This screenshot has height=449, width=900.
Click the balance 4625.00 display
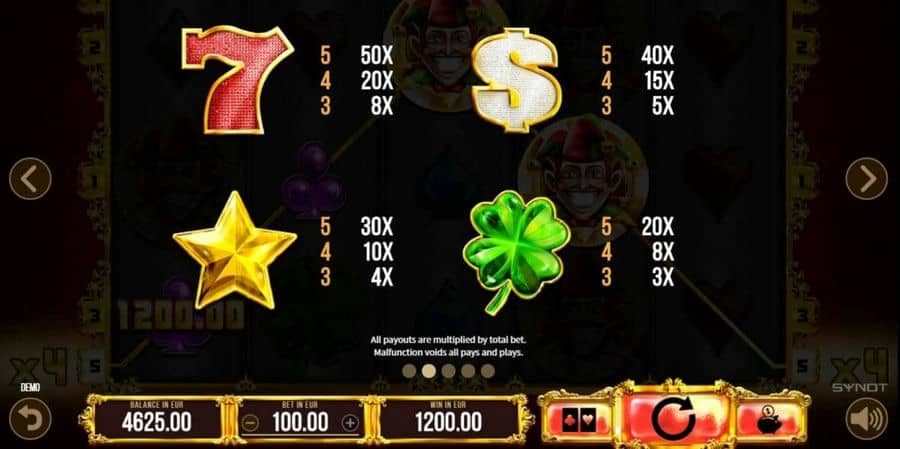157,420
